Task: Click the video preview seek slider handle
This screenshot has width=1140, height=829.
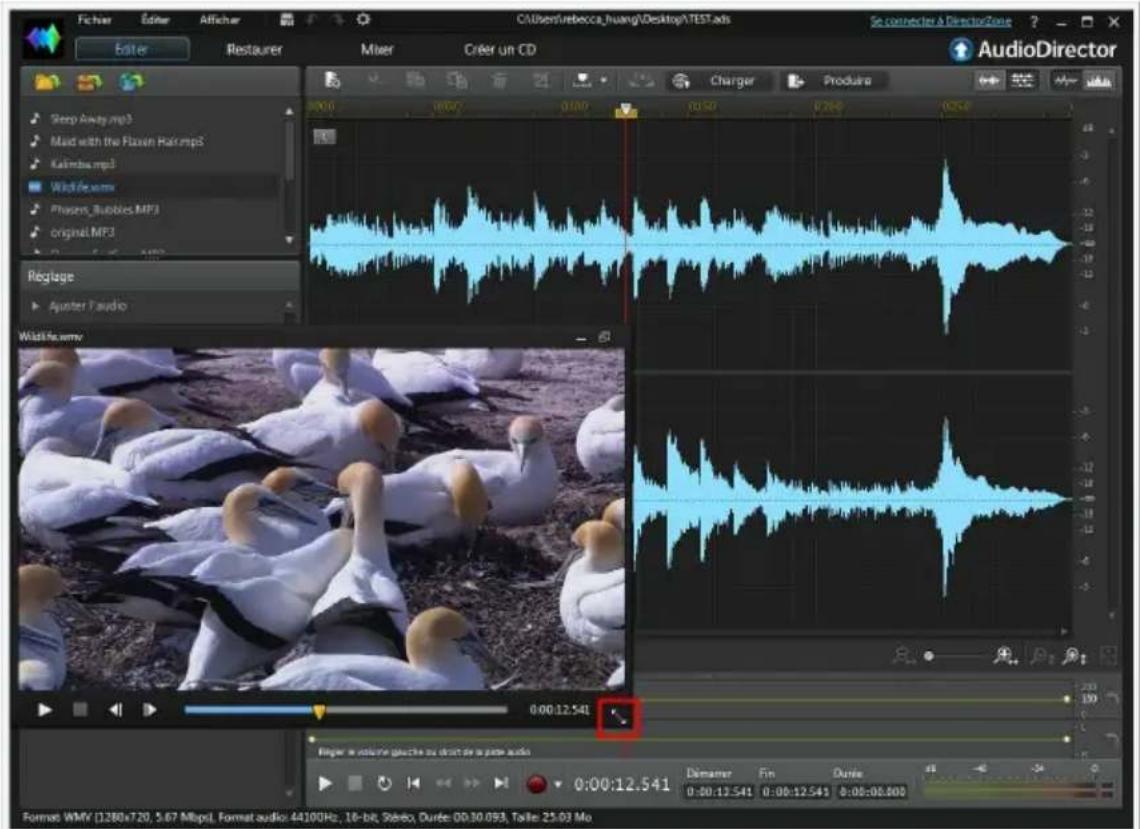Action: [x=319, y=710]
